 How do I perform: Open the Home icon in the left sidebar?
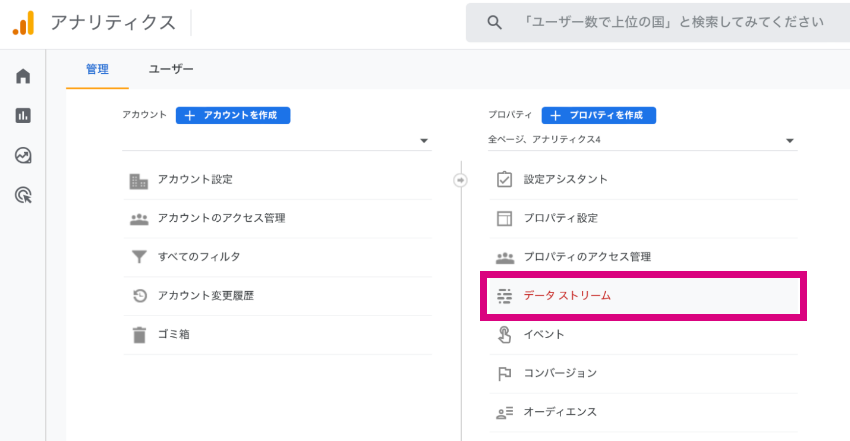(23, 76)
